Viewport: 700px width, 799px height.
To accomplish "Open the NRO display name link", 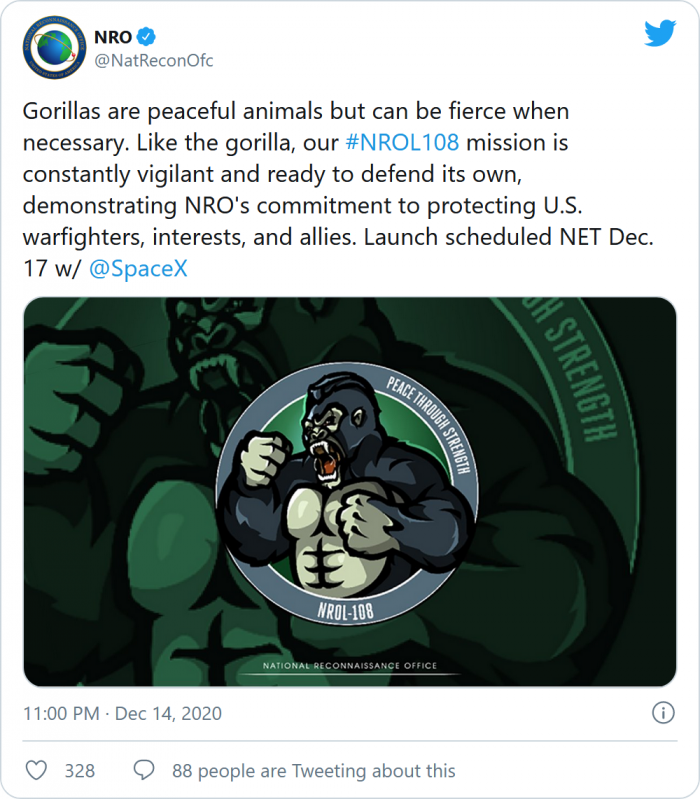I will pyautogui.click(x=112, y=37).
